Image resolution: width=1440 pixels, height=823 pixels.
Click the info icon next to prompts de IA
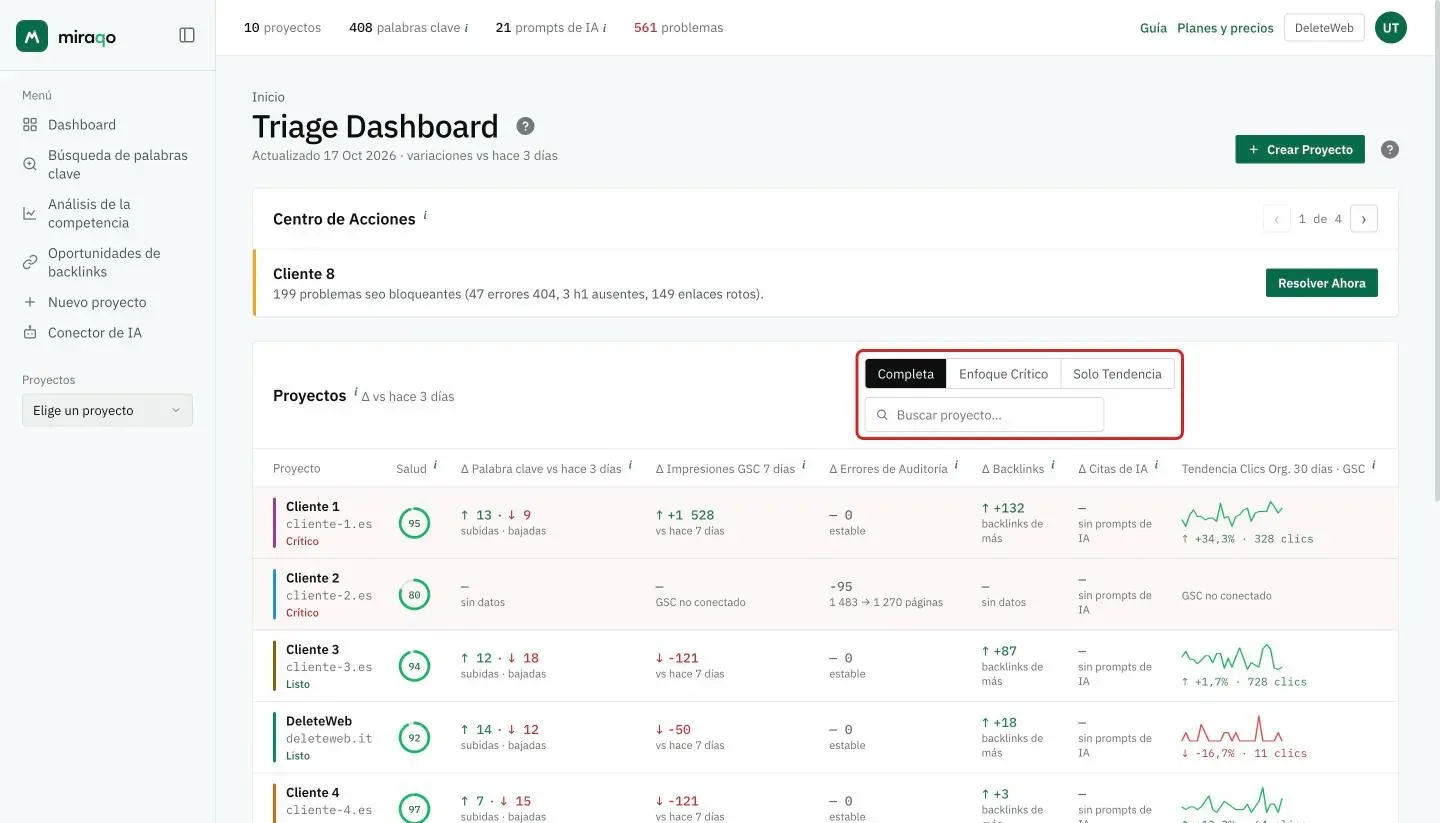605,28
